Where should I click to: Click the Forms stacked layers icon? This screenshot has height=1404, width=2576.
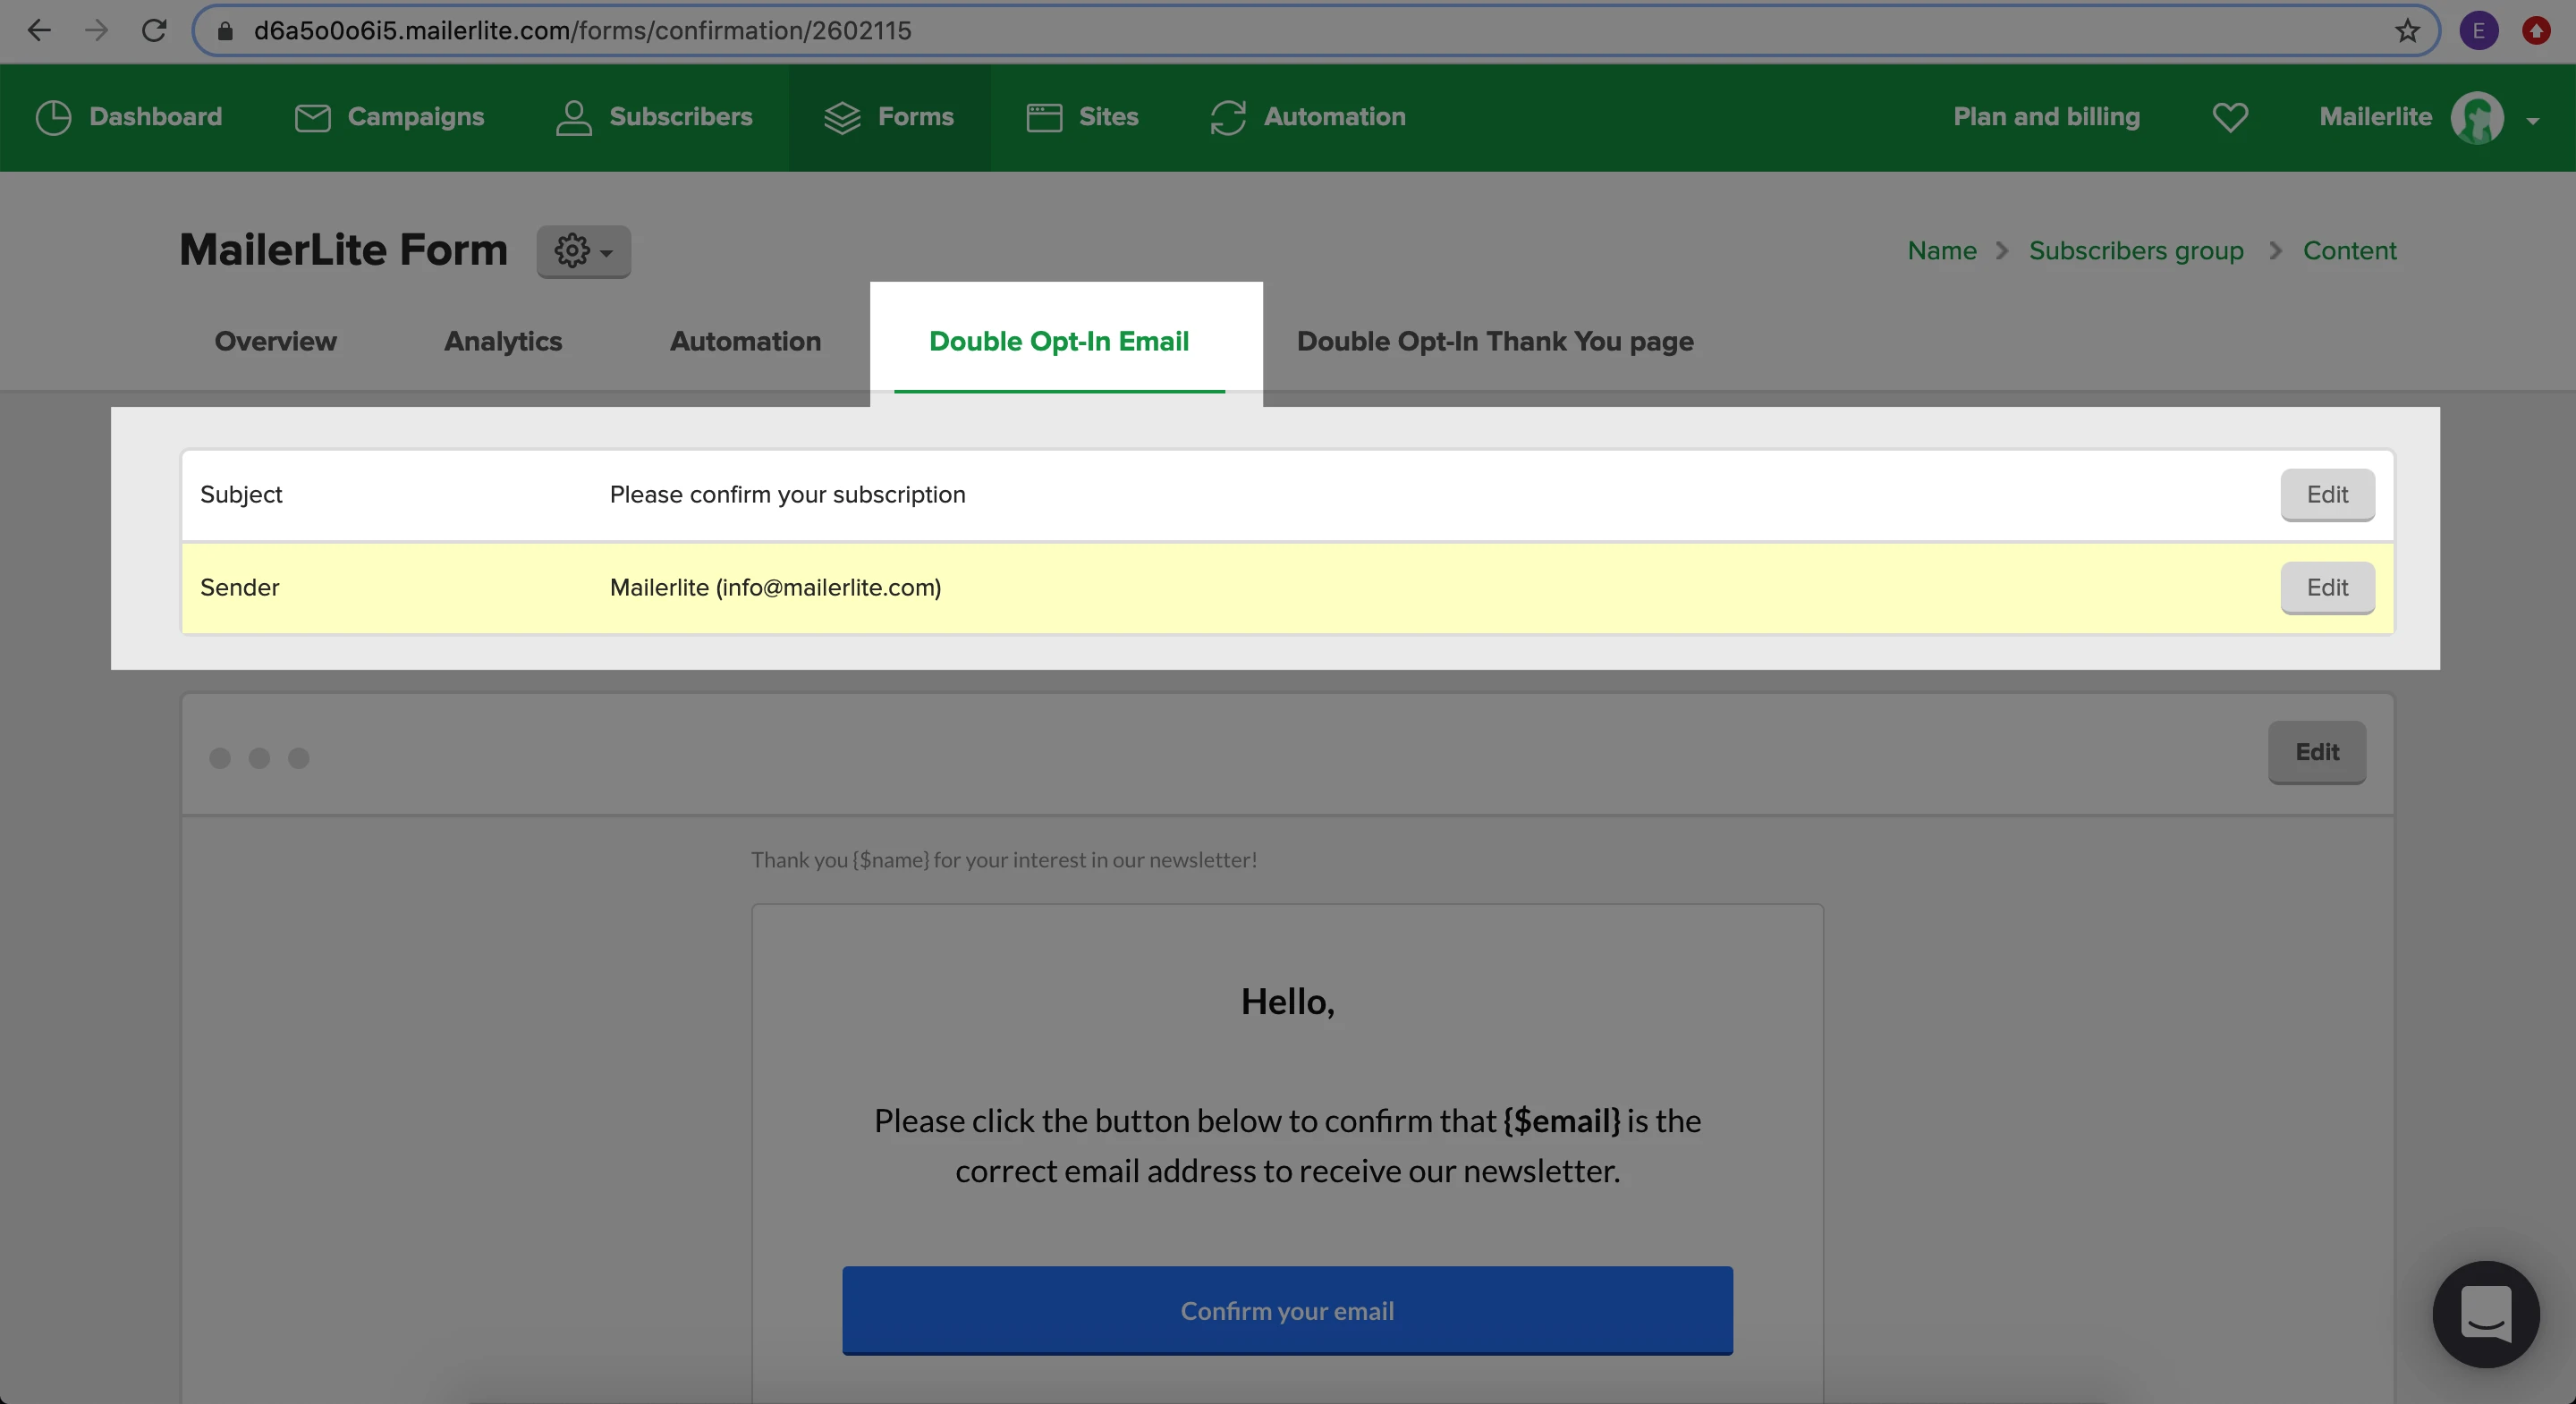click(x=842, y=118)
